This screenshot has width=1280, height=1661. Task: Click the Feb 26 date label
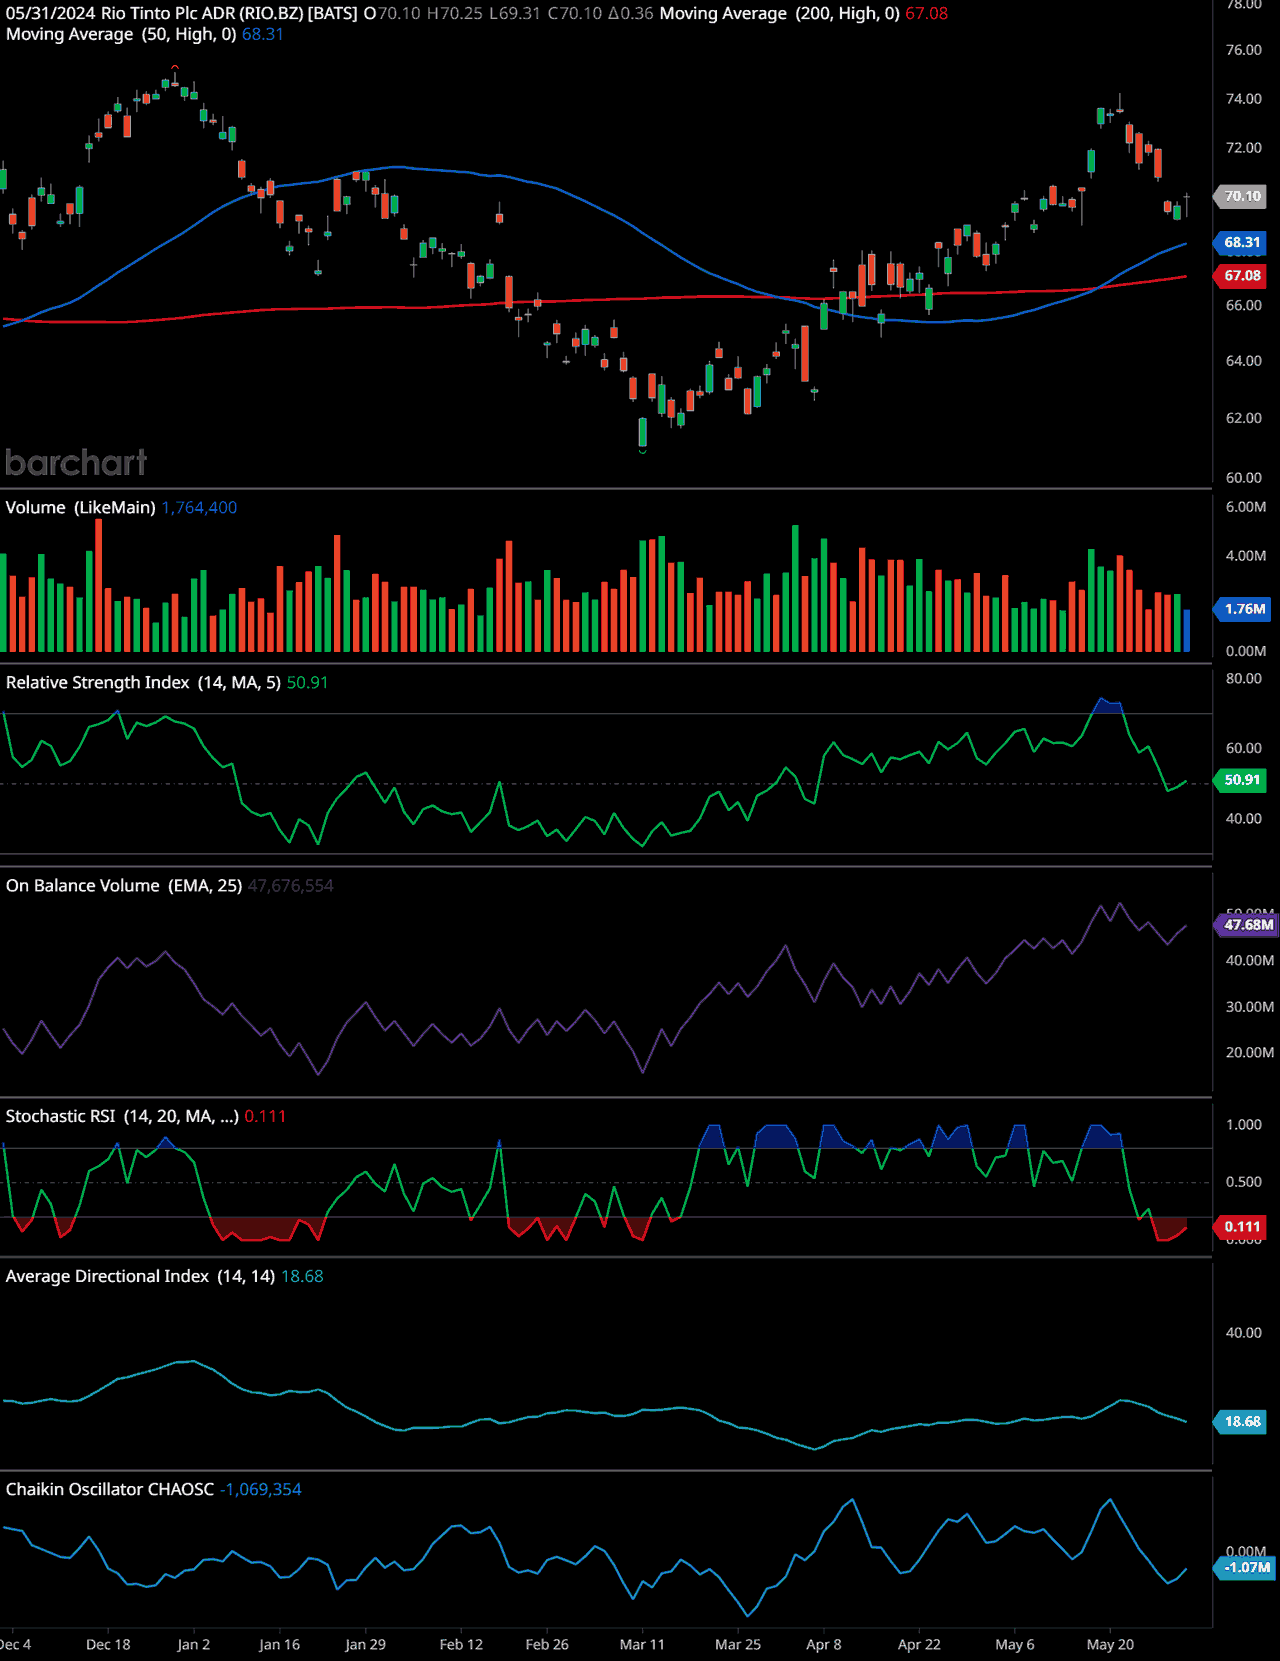(547, 1645)
